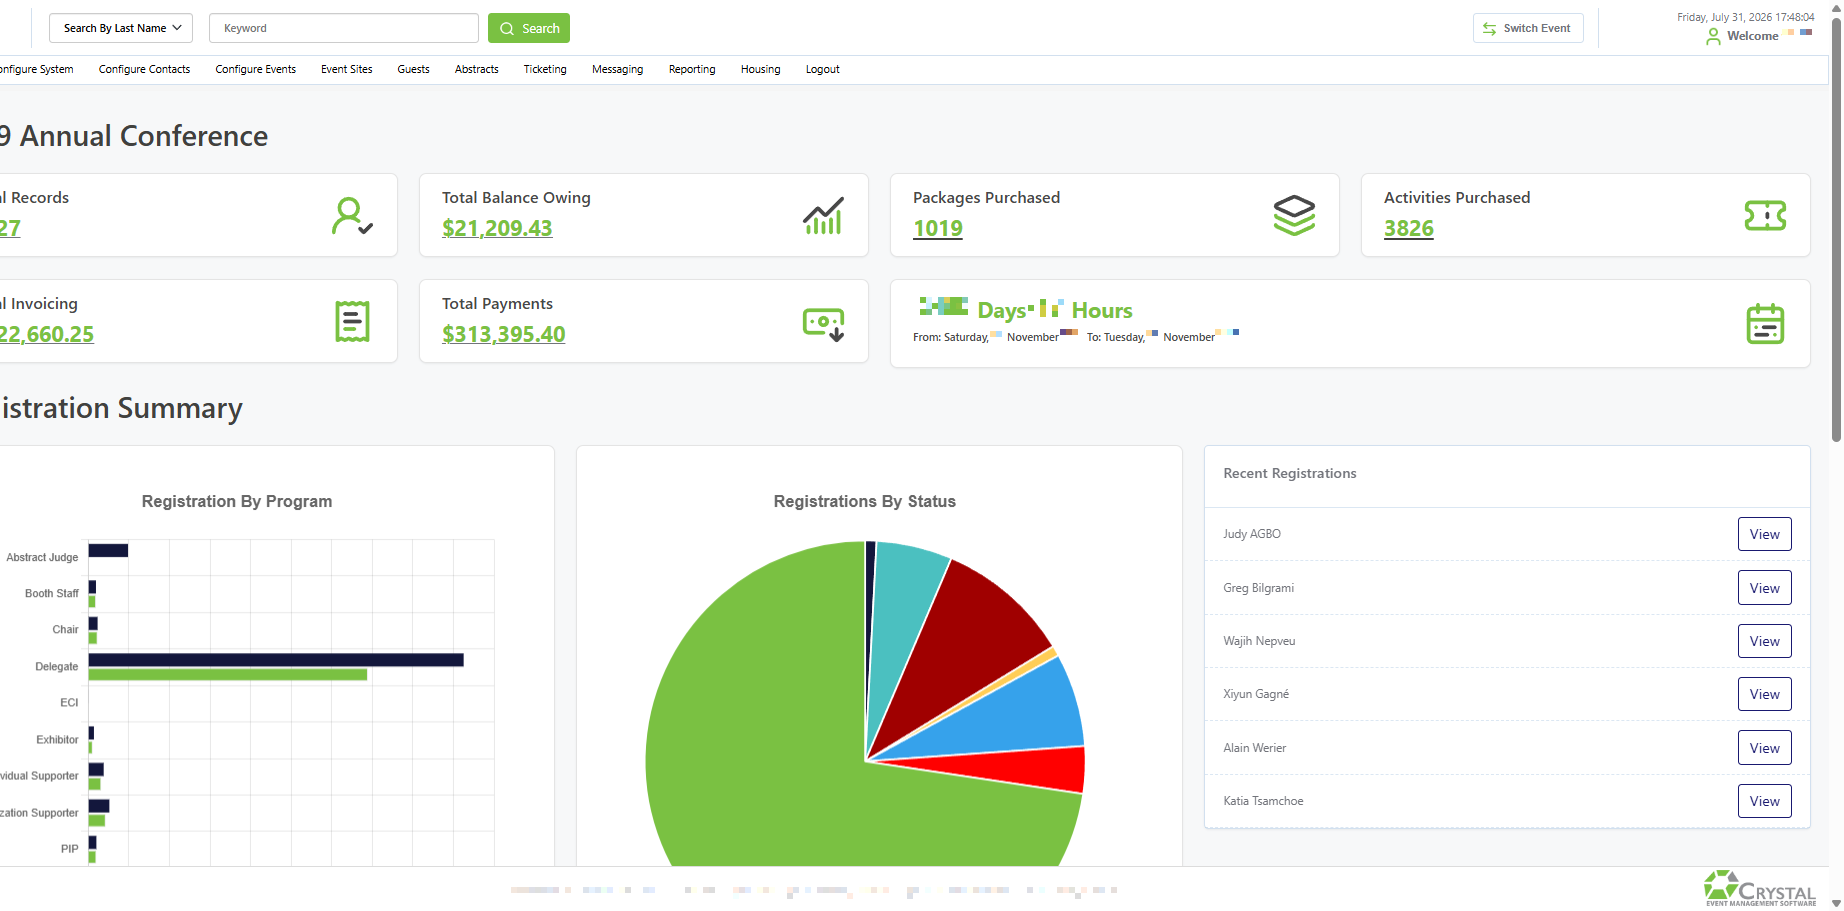
Task: Open the Configure Events menu
Action: [256, 69]
